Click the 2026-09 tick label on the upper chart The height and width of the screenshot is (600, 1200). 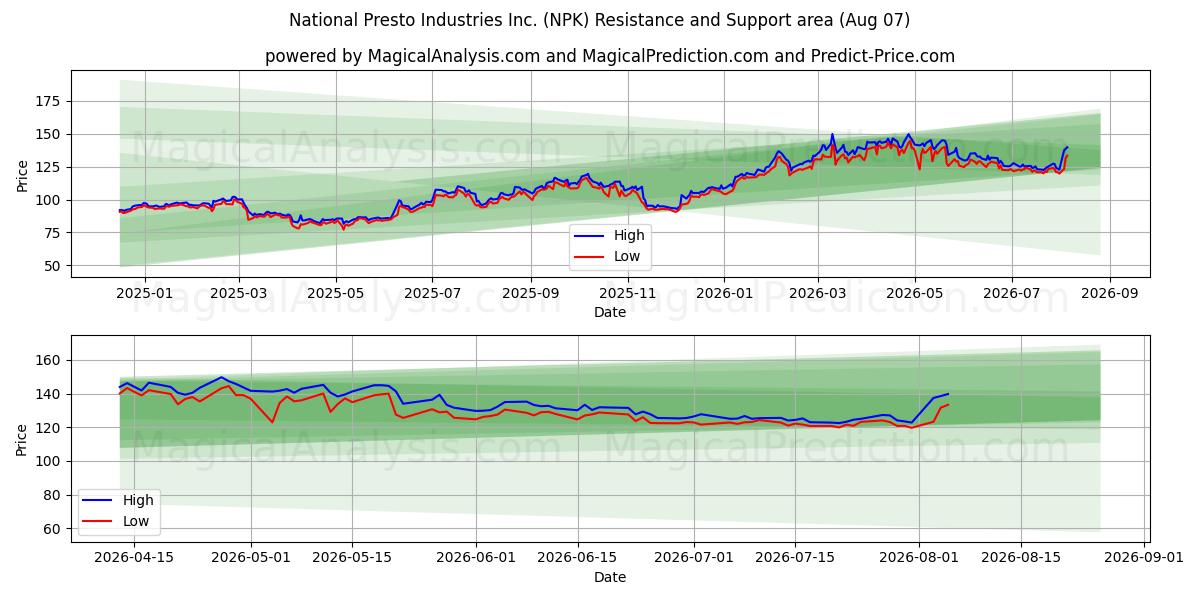[x=1109, y=294]
